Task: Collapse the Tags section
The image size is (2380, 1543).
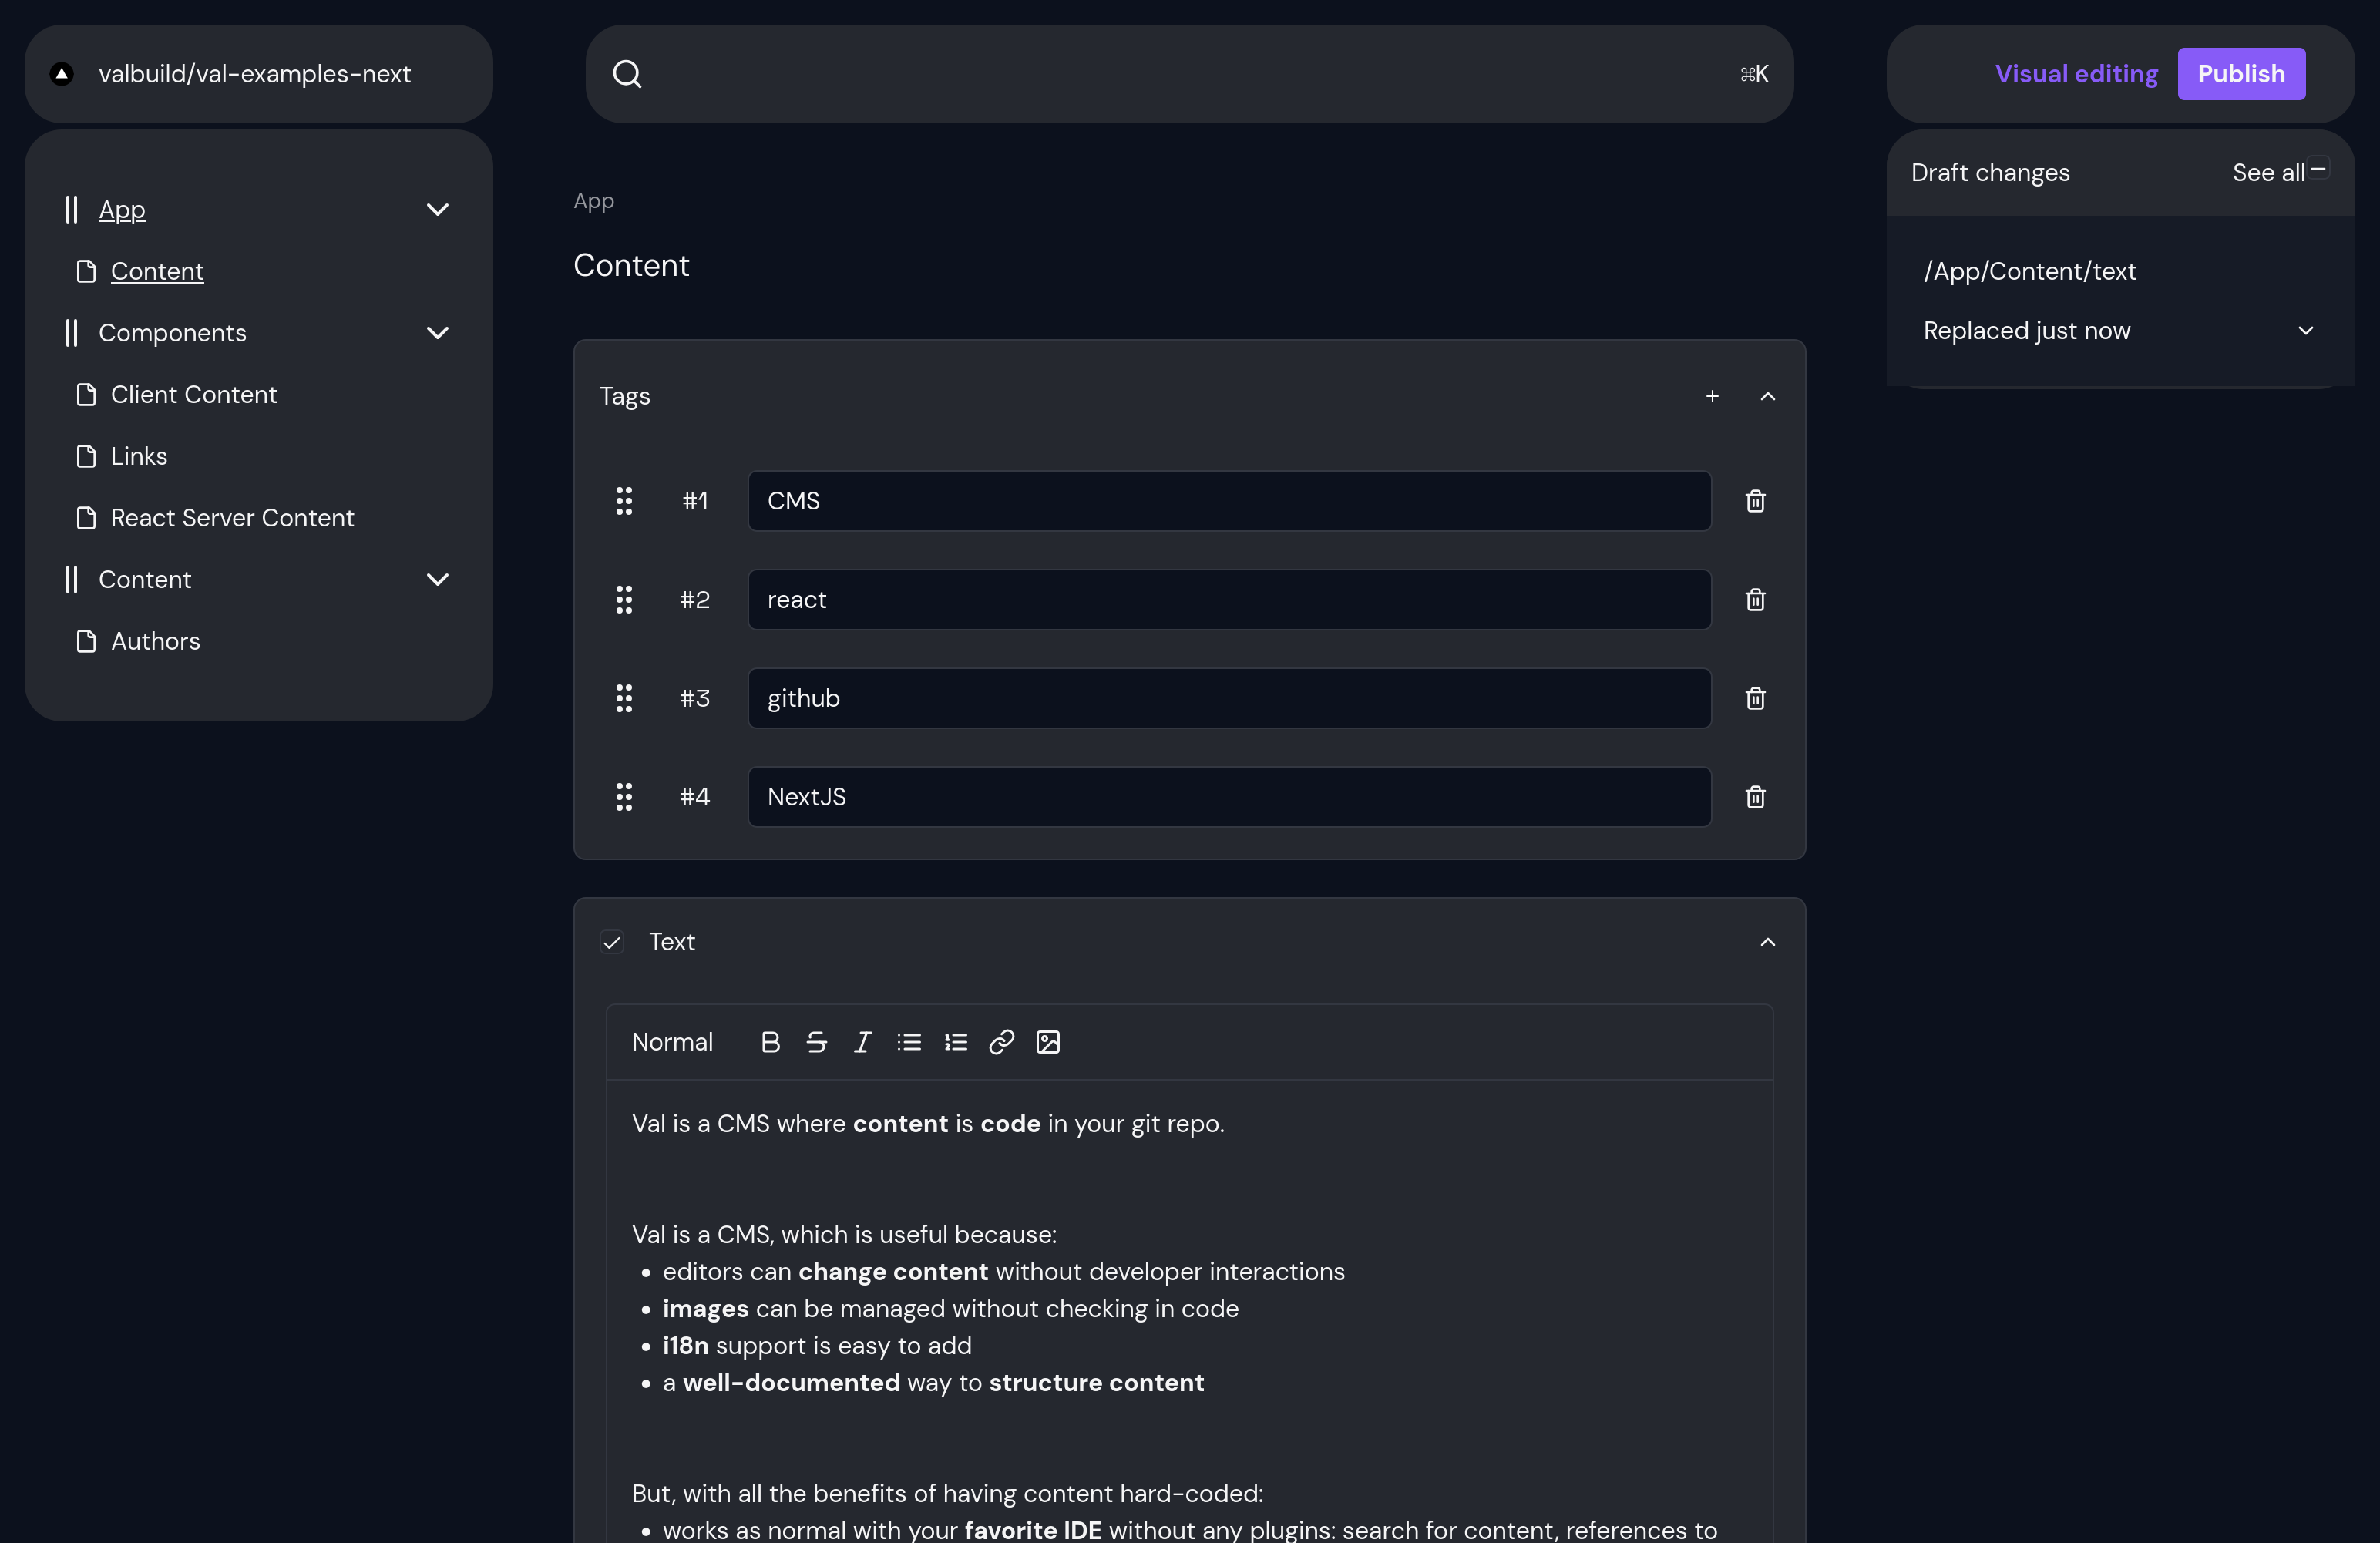Action: pos(1767,397)
